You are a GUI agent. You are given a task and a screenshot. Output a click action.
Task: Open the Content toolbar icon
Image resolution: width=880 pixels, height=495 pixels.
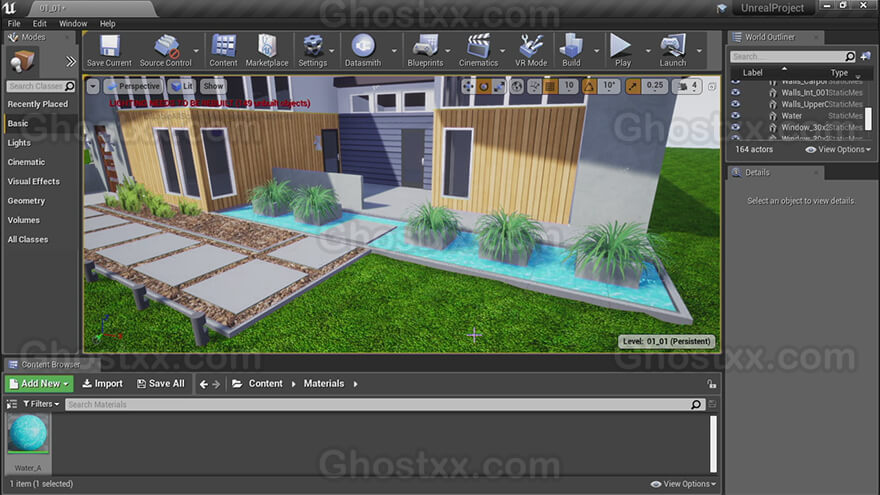pyautogui.click(x=223, y=51)
